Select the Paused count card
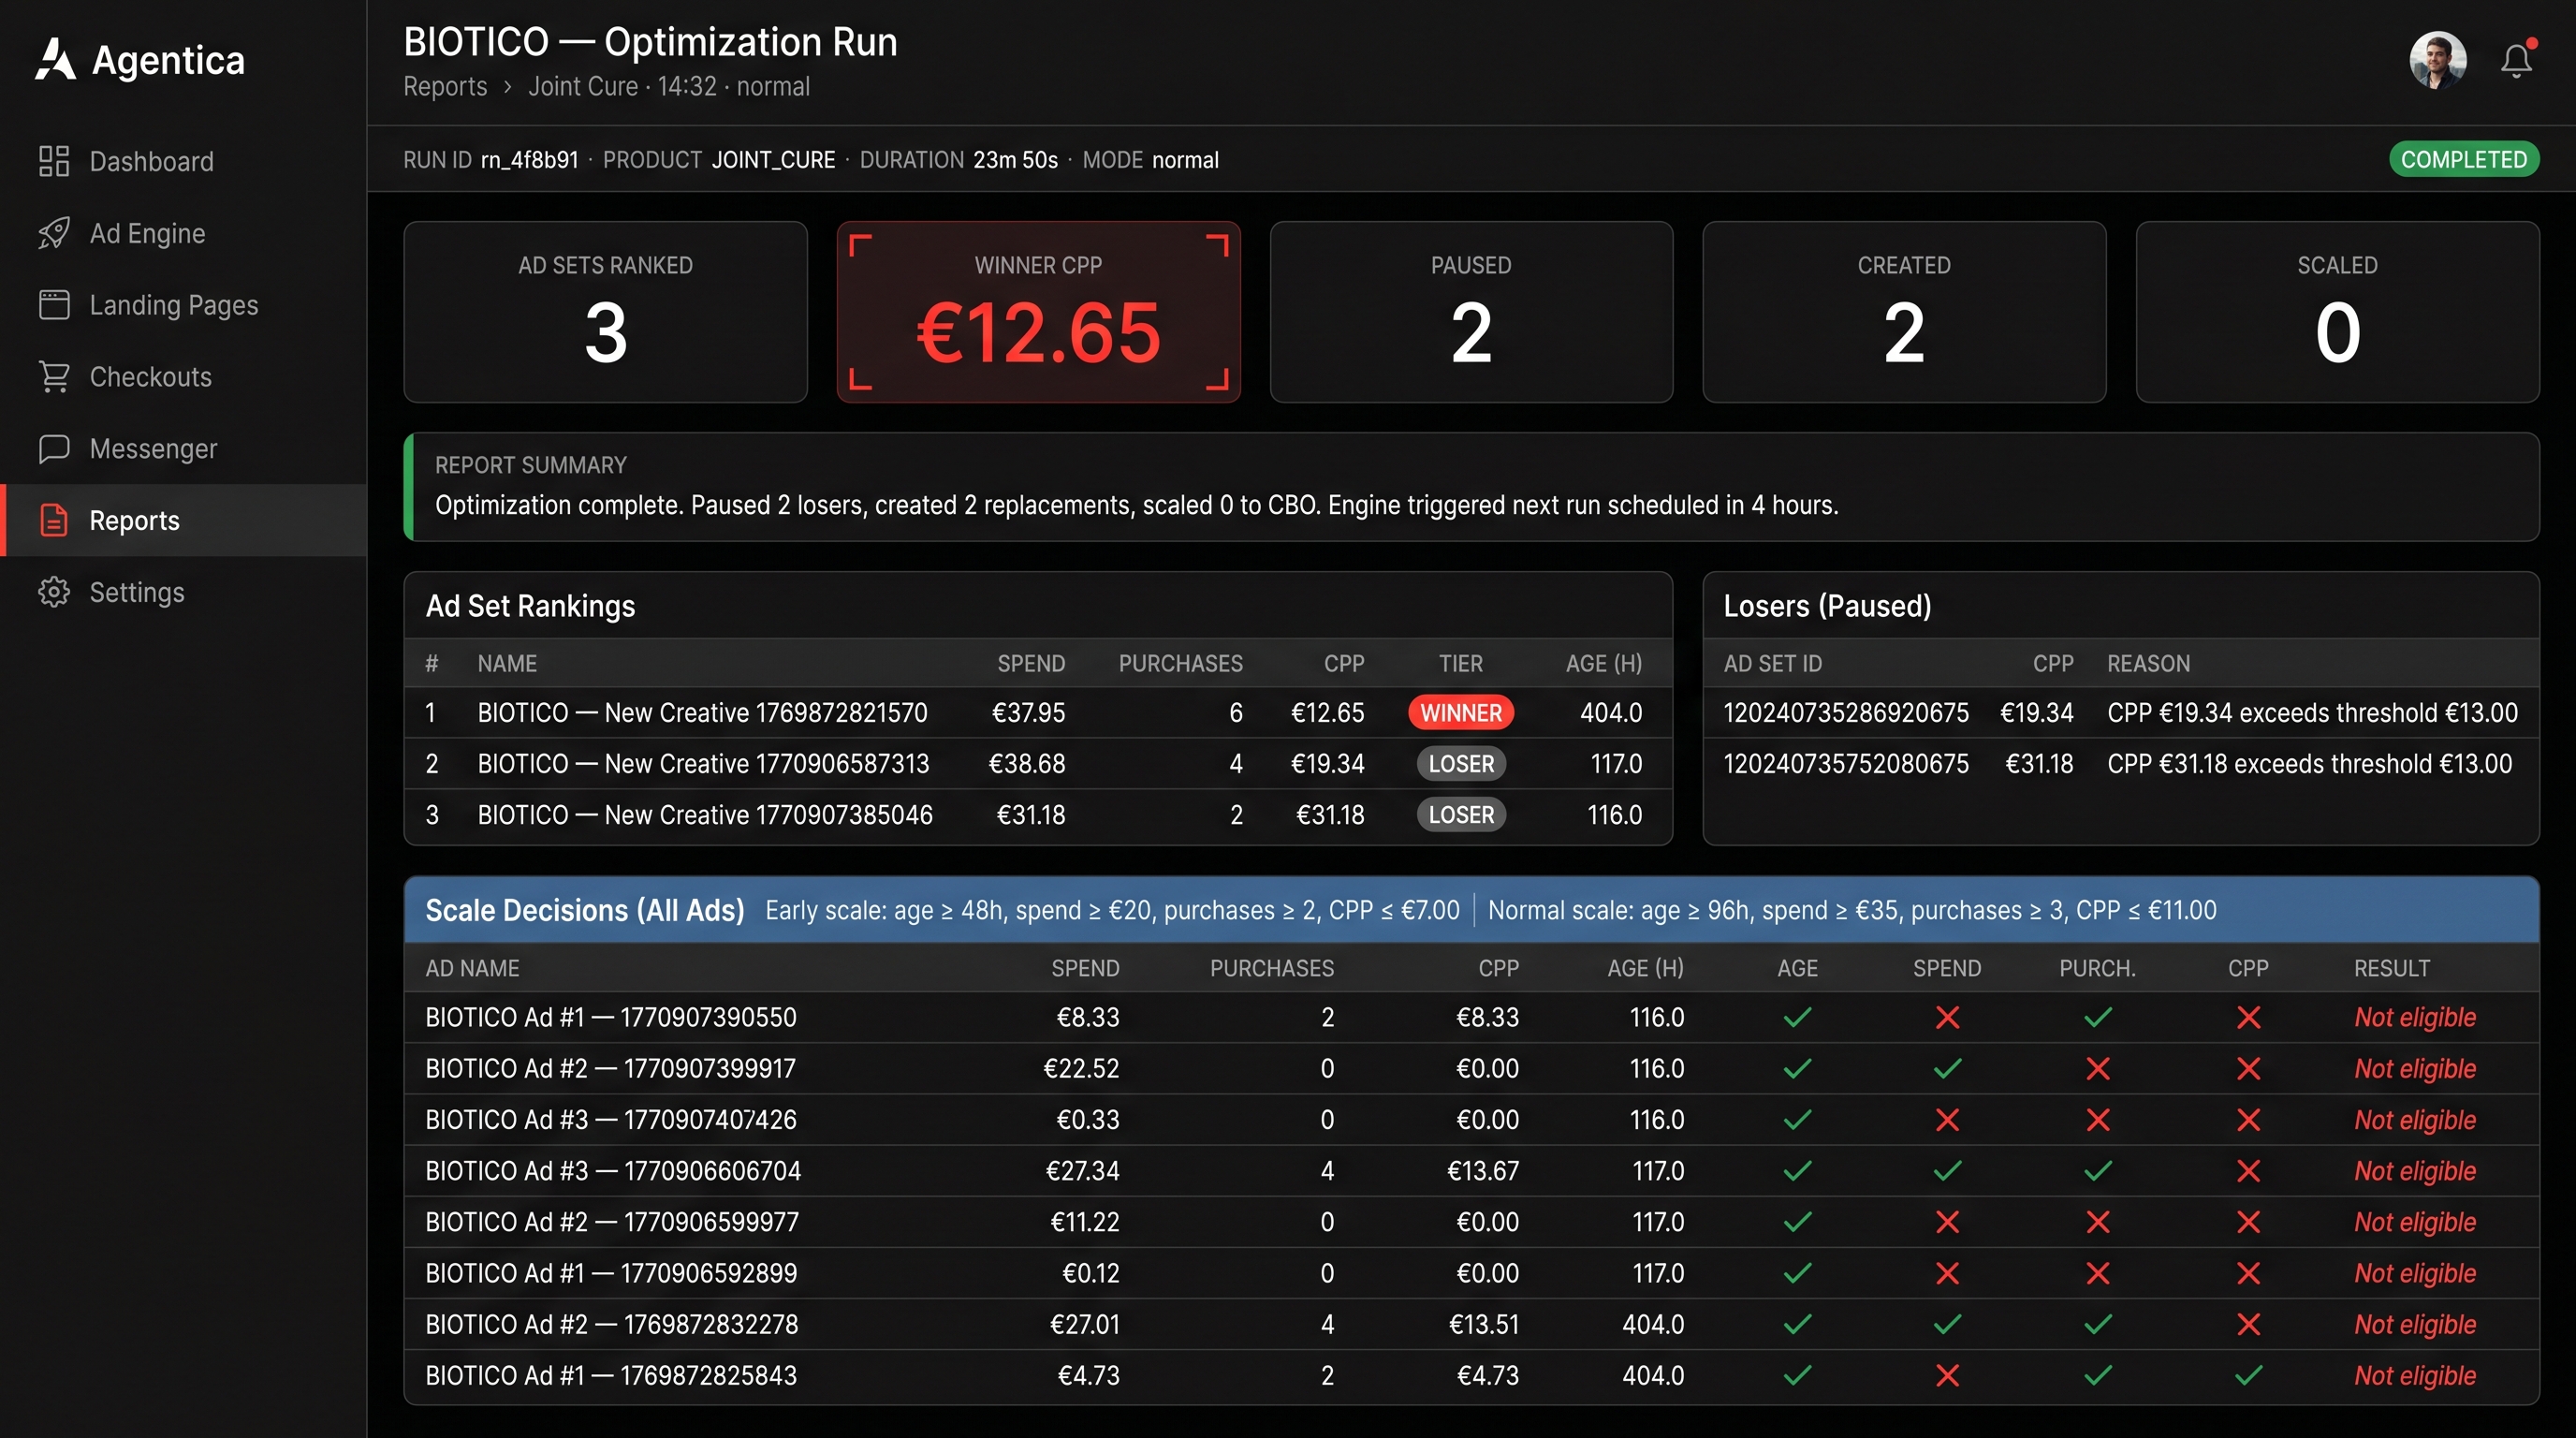Viewport: 2576px width, 1438px height. [1471, 312]
